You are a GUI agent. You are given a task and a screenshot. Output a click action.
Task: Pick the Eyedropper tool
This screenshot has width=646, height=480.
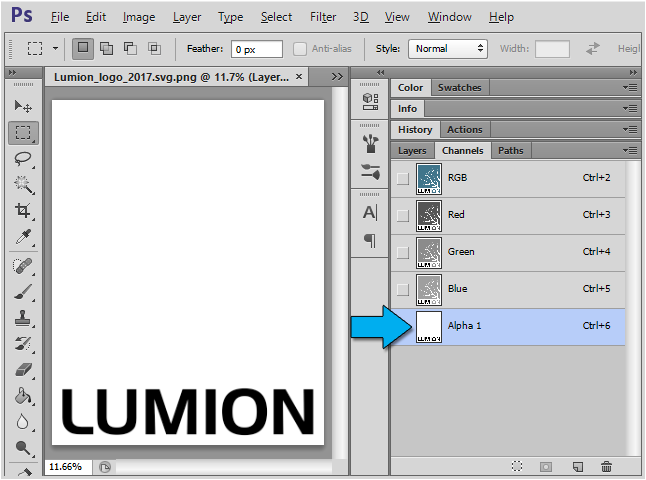22,237
